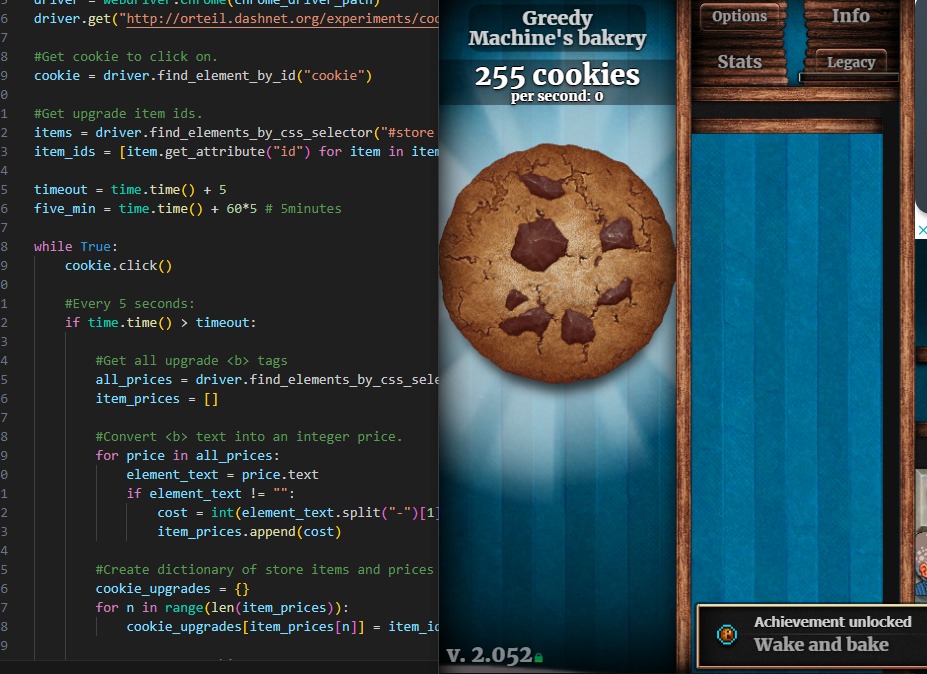Click the 'item_ids = [item.get_attribute' line
This screenshot has height=674, width=927.
[236, 151]
